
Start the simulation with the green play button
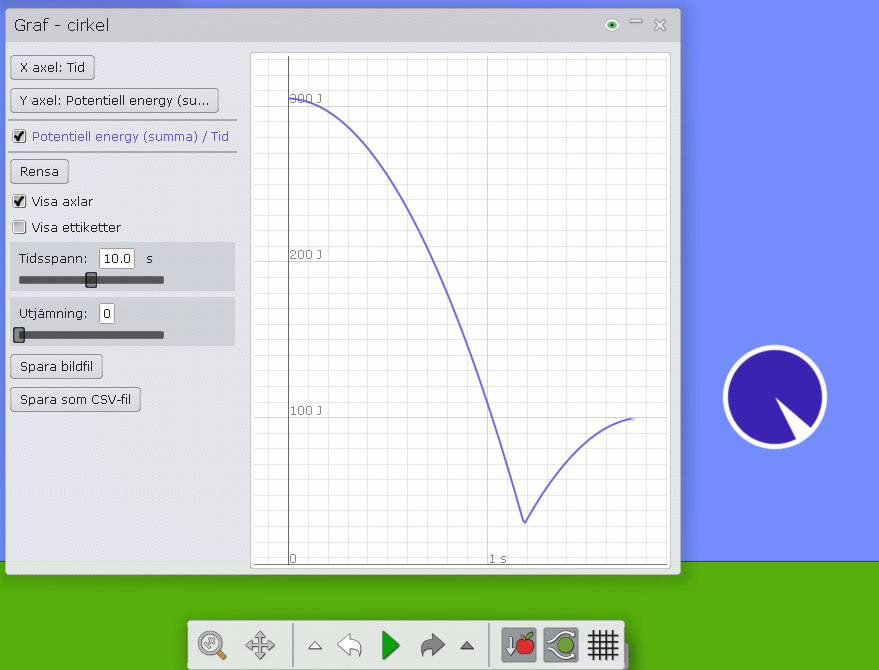pos(390,645)
